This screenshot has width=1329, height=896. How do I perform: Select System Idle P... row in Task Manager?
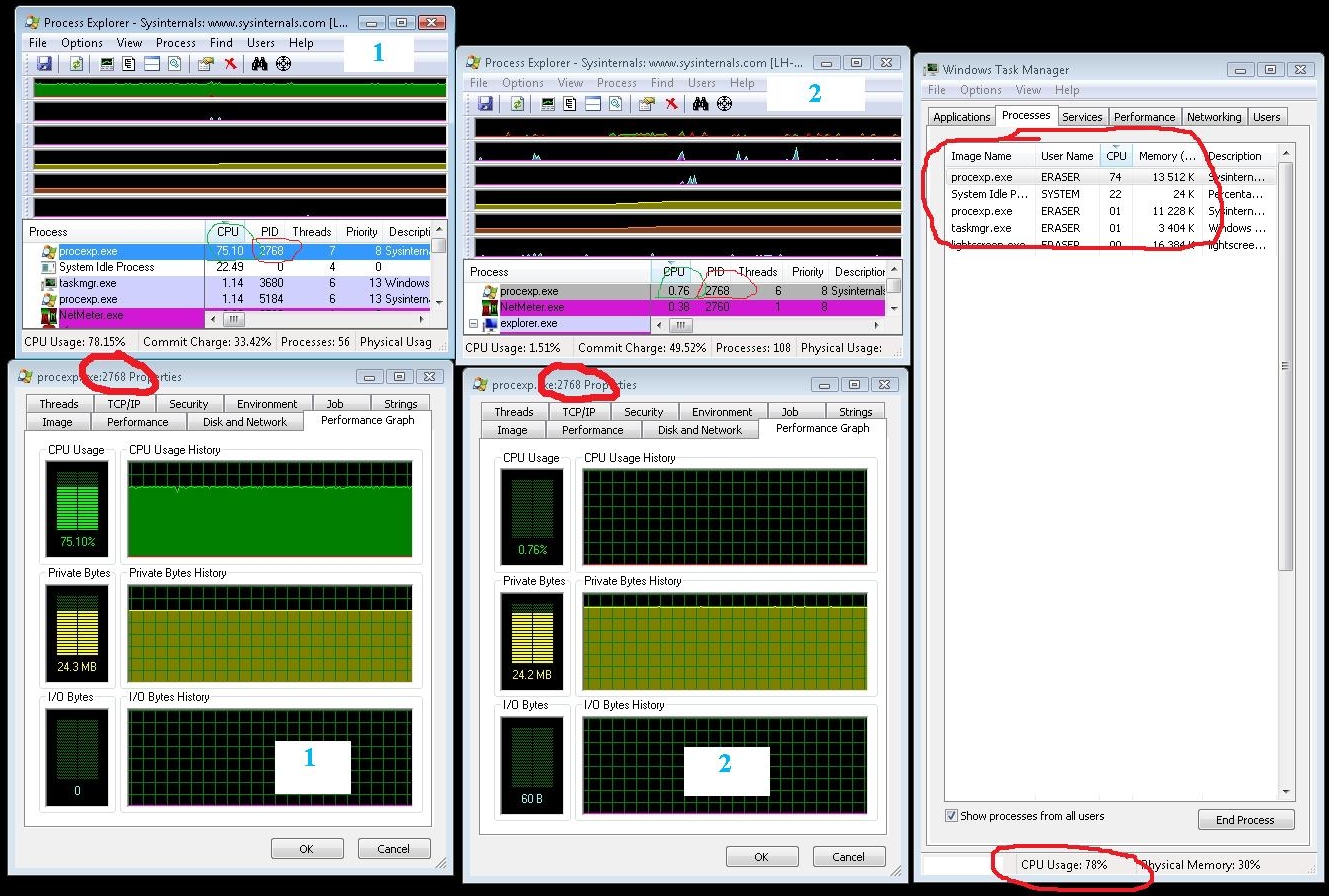[x=1110, y=194]
